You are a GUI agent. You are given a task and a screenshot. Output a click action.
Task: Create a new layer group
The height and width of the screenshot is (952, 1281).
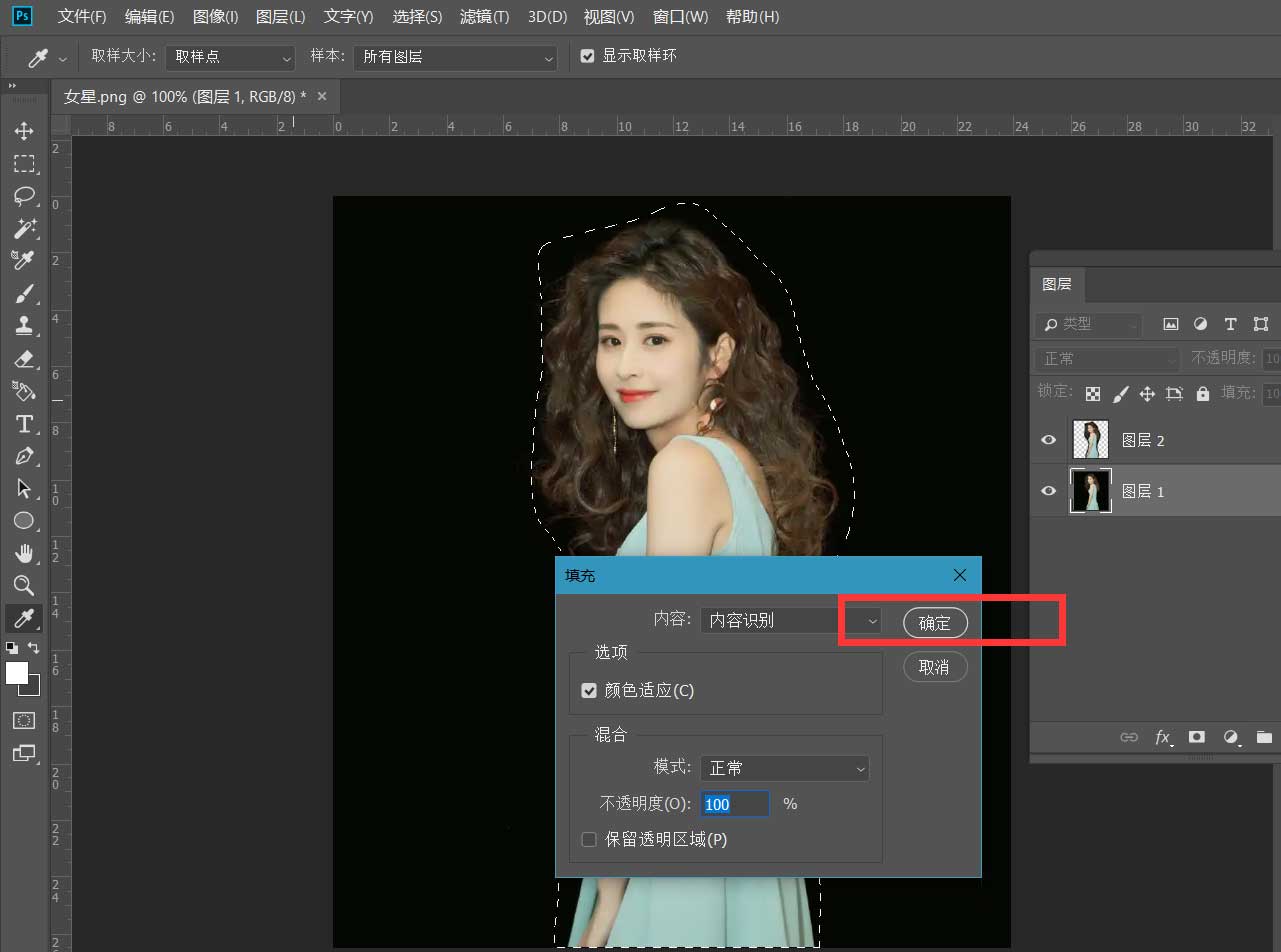(x=1264, y=737)
